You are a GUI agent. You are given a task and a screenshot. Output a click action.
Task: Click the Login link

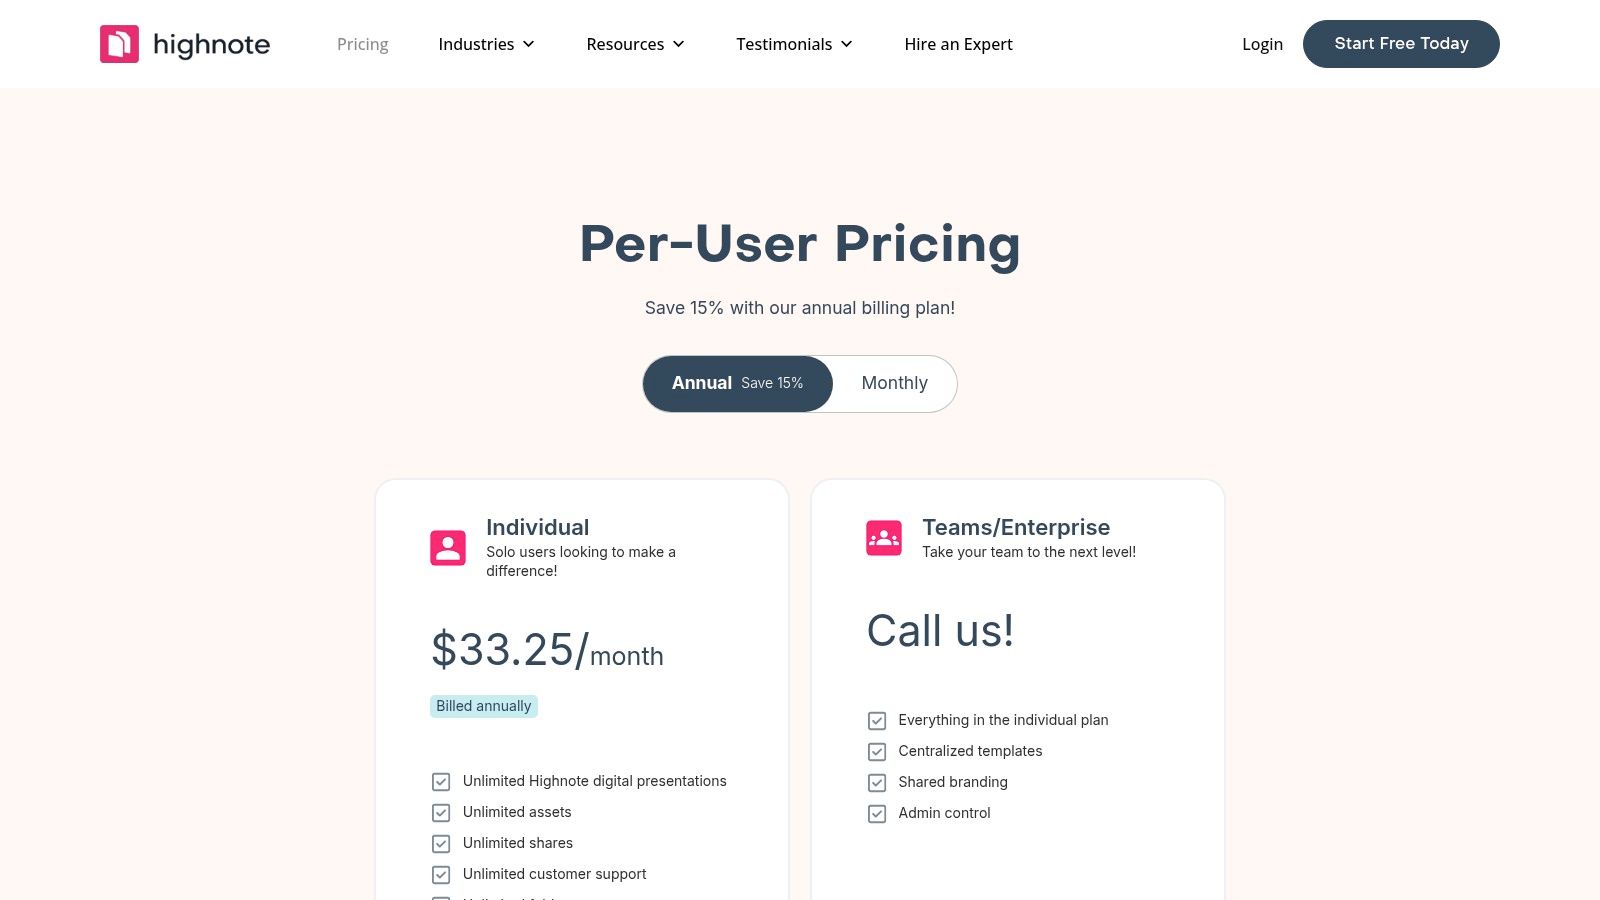pyautogui.click(x=1262, y=44)
